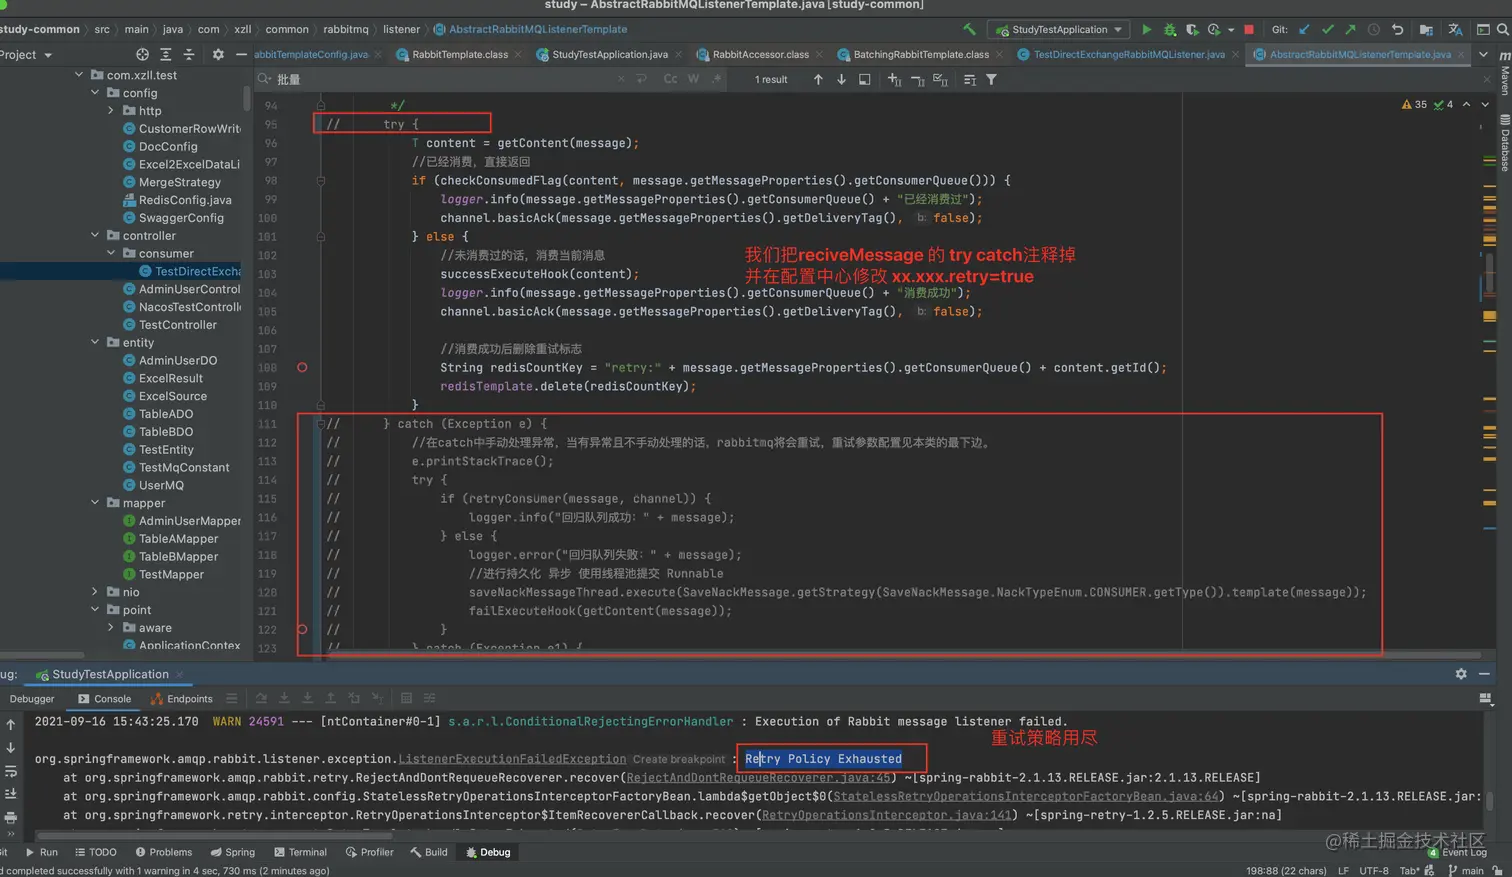Viewport: 1512px width, 877px height.
Task: Open the Terminal tool window button
Action: tap(300, 852)
